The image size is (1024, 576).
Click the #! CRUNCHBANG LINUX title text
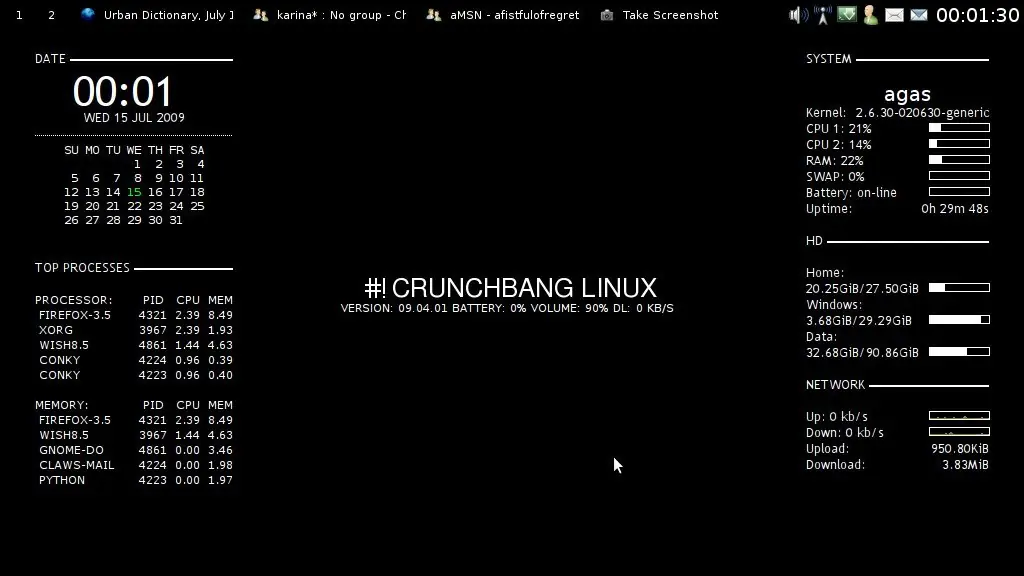tap(510, 288)
